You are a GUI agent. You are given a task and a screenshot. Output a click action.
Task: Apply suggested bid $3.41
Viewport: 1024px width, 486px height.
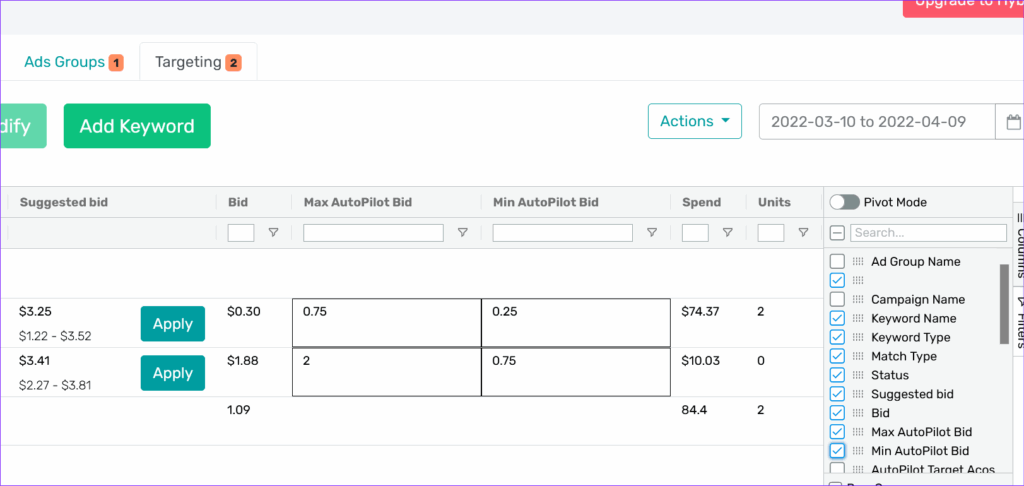[172, 373]
